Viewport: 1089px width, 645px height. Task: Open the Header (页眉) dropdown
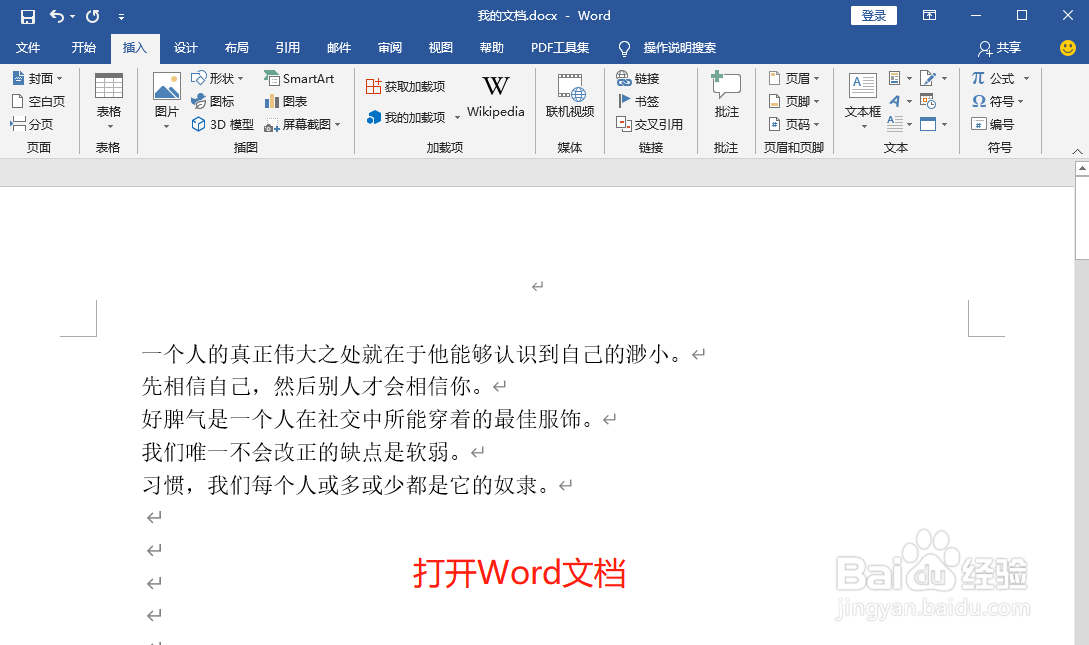point(794,78)
